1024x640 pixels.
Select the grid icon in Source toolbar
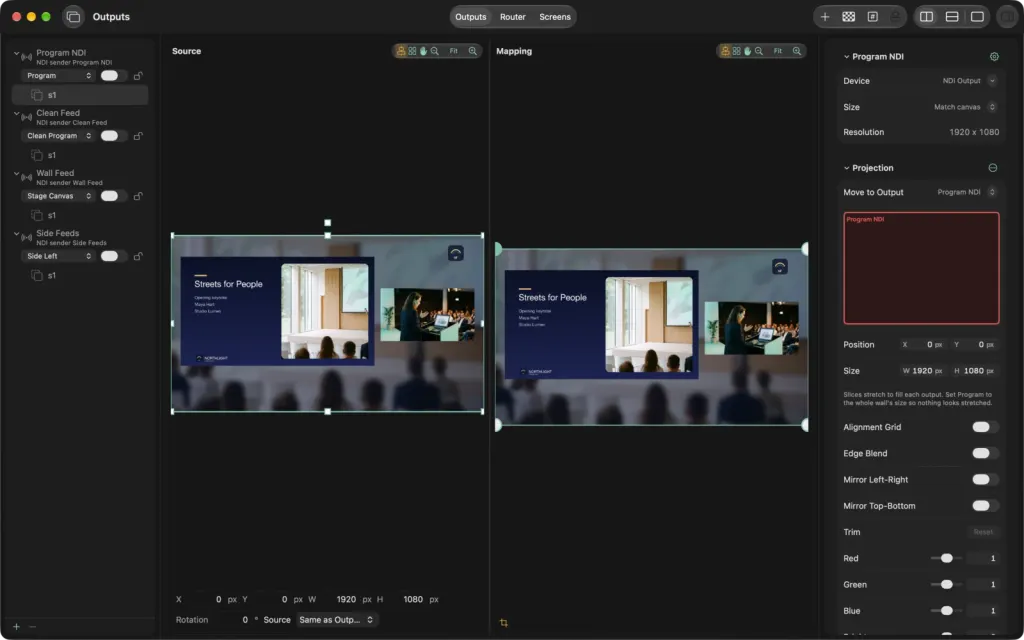coord(412,51)
